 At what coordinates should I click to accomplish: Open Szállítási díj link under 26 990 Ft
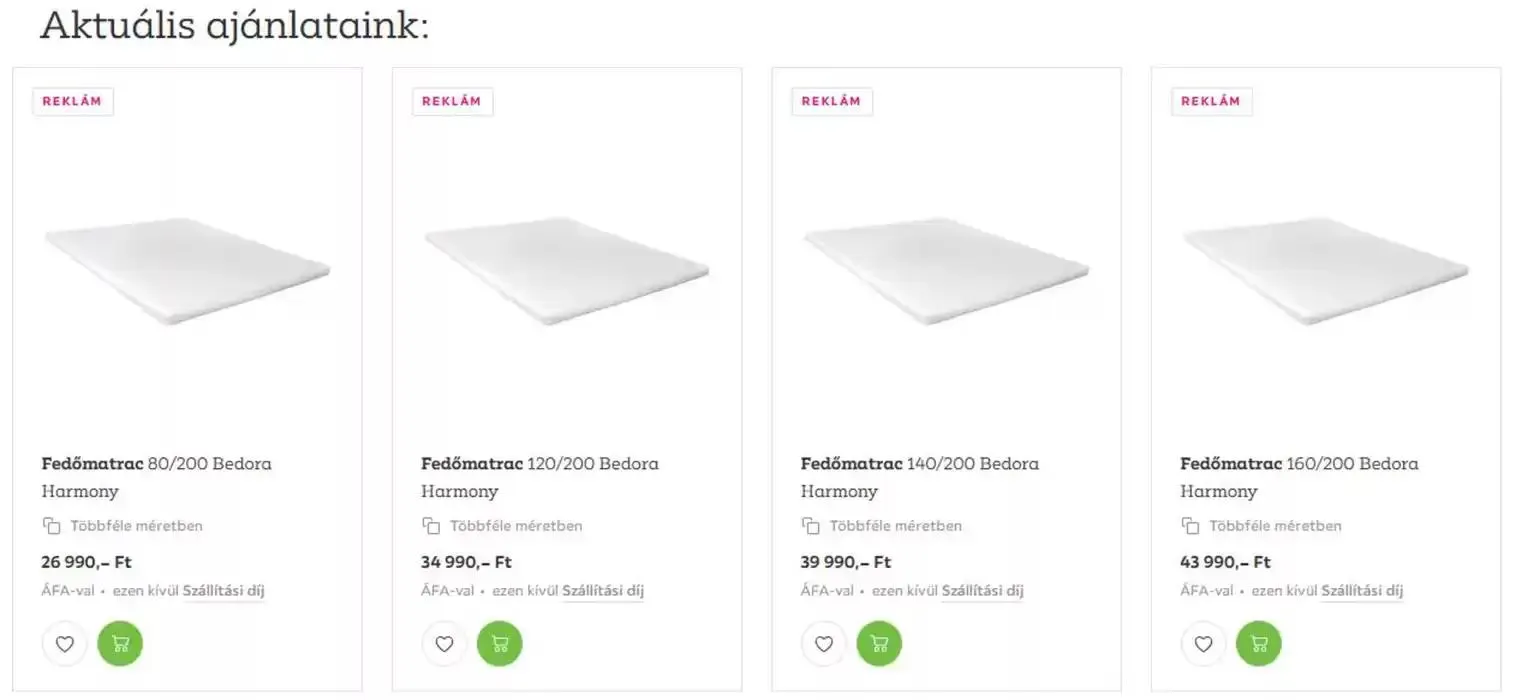[x=223, y=591]
